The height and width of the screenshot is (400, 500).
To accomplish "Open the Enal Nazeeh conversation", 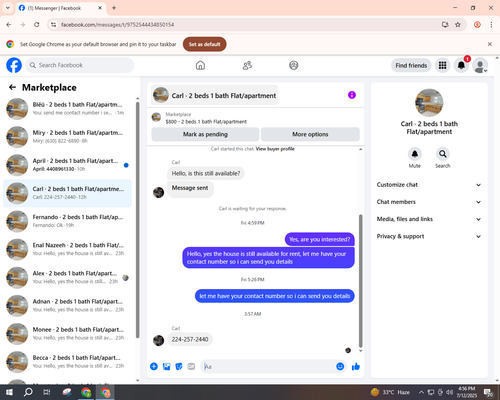I will point(67,249).
